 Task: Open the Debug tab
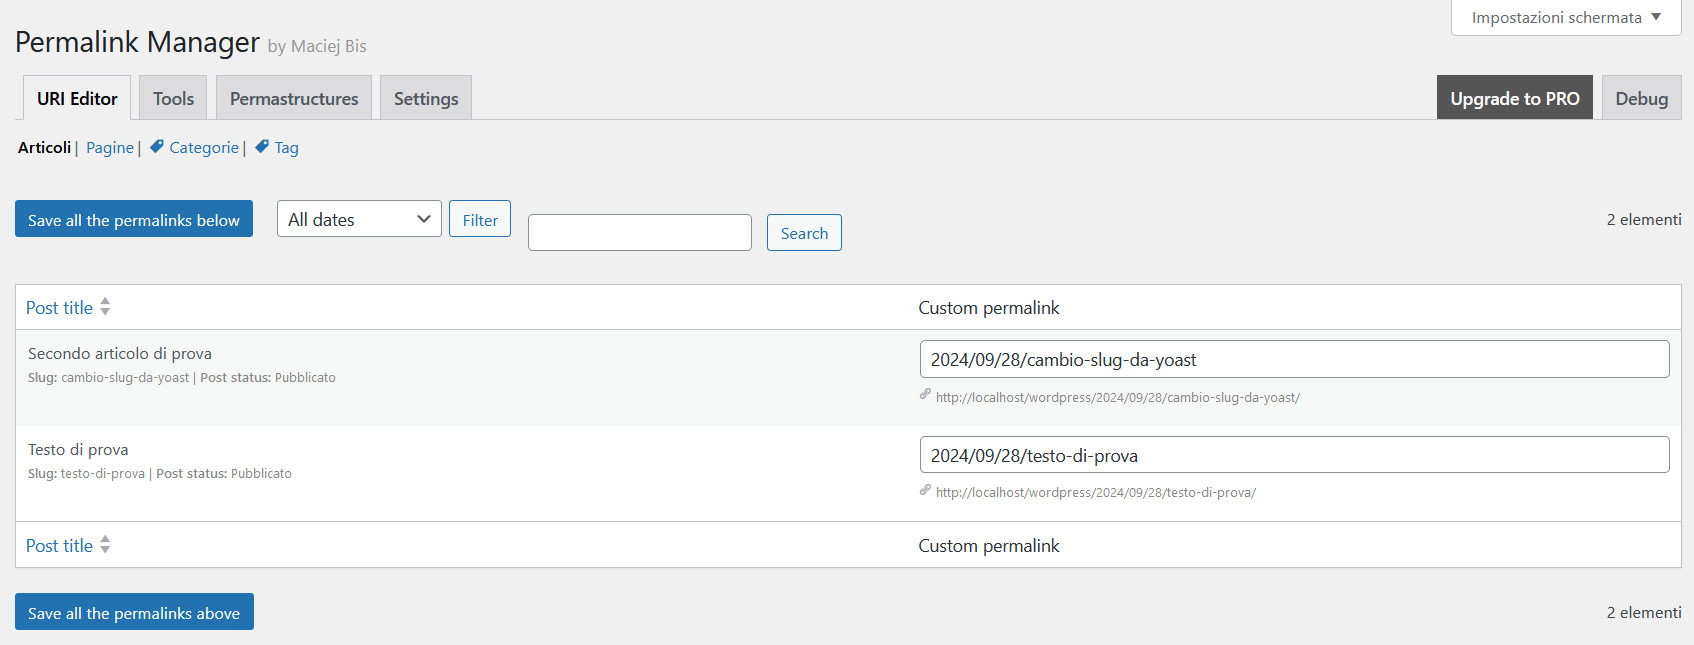pyautogui.click(x=1641, y=98)
